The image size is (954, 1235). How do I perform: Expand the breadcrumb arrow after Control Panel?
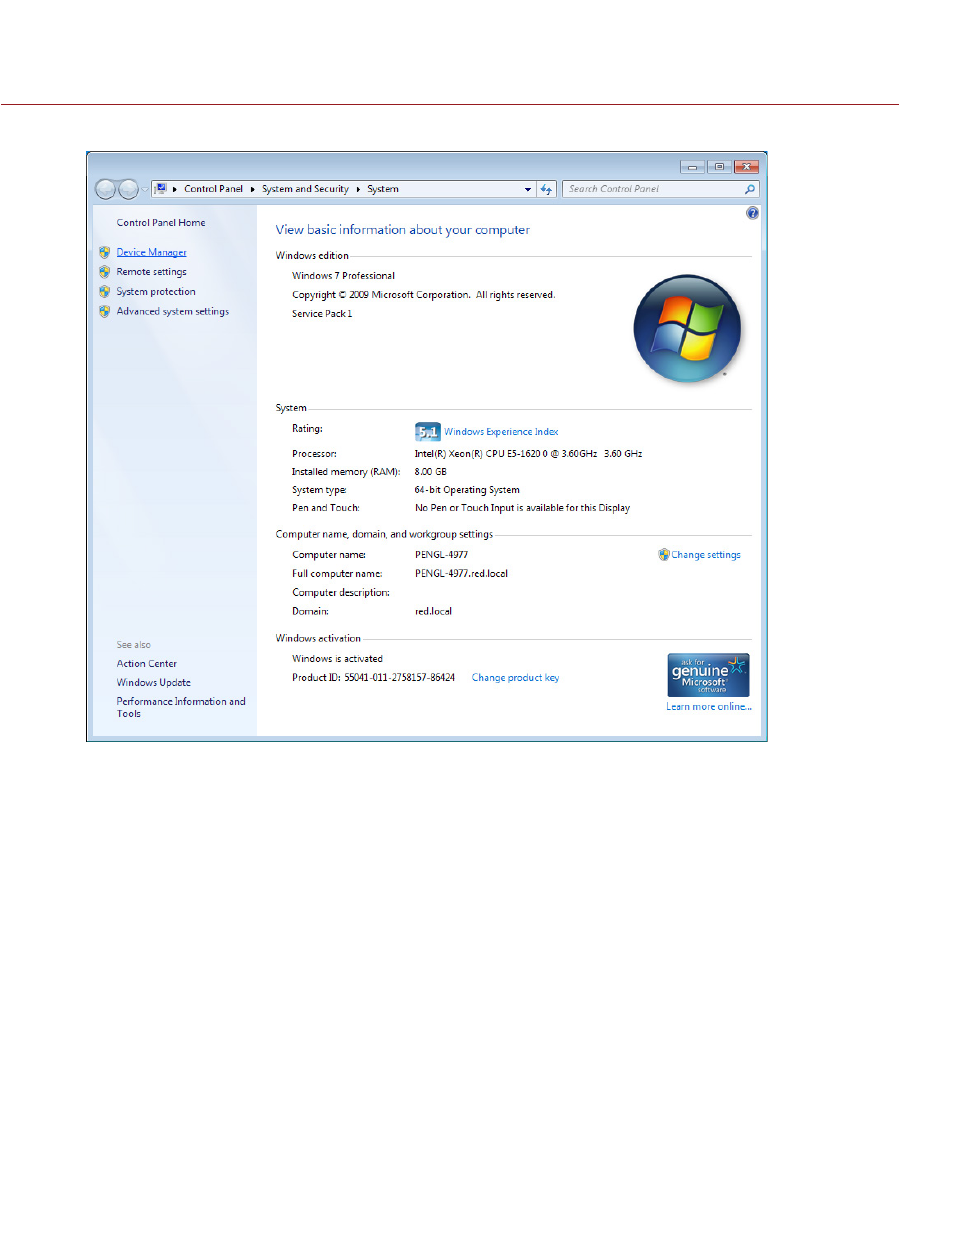coord(252,189)
